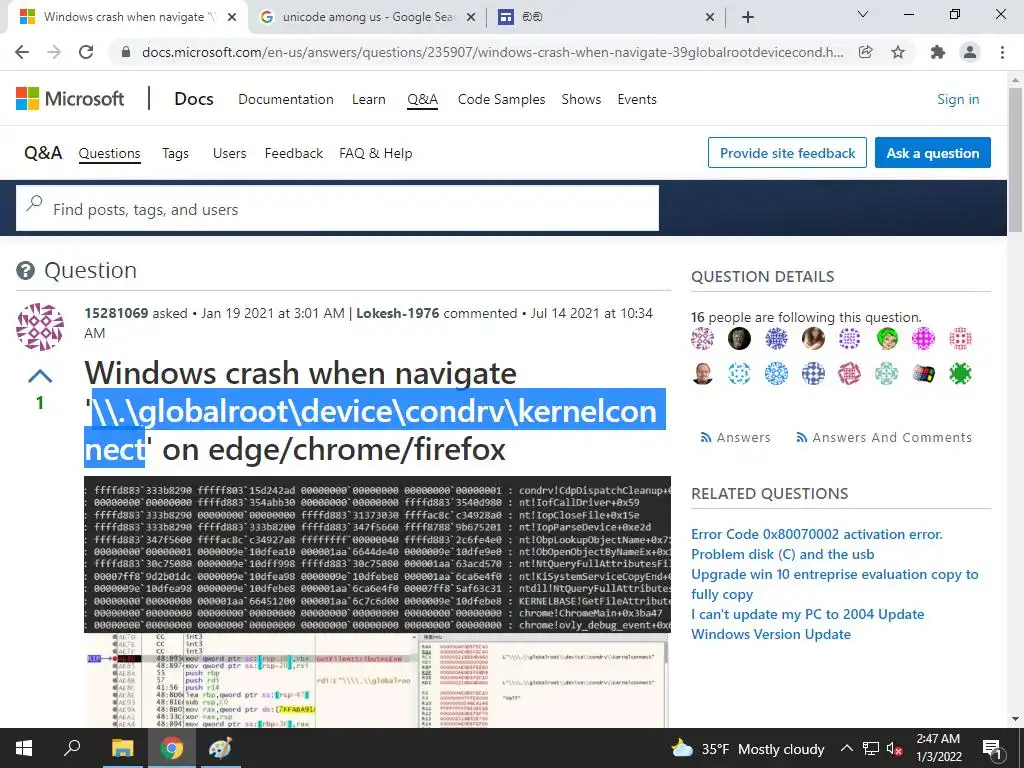The width and height of the screenshot is (1024, 768).
Task: Click the first follower avatar in question details
Action: 703,338
